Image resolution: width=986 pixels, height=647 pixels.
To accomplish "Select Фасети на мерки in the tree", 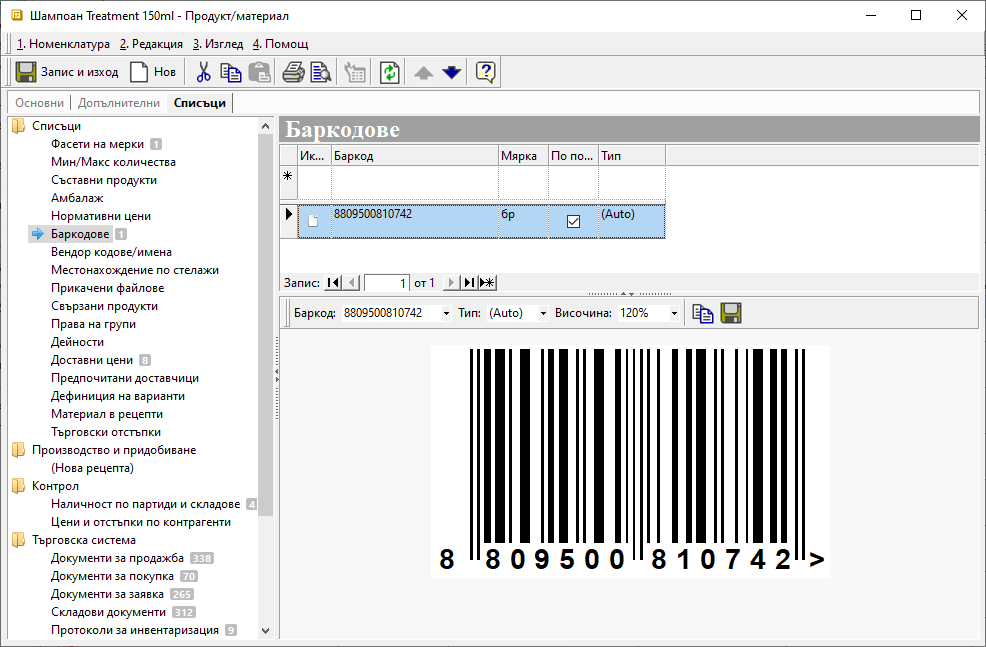I will point(97,144).
